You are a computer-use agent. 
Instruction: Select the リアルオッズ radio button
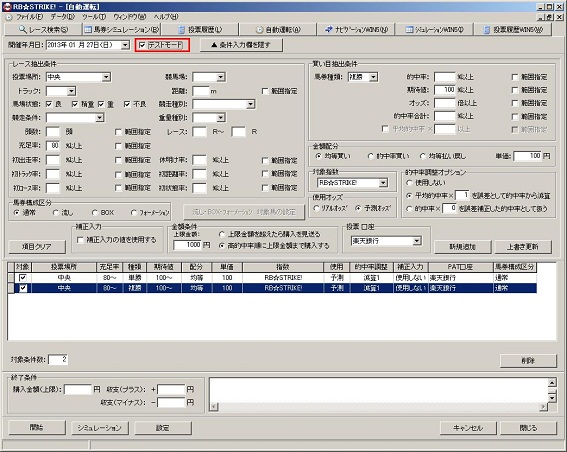316,208
